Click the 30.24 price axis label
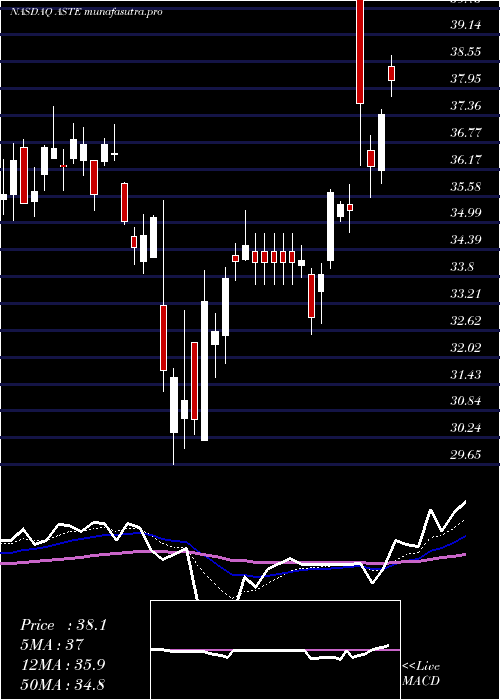This screenshot has width=500, height=700. pos(465,428)
